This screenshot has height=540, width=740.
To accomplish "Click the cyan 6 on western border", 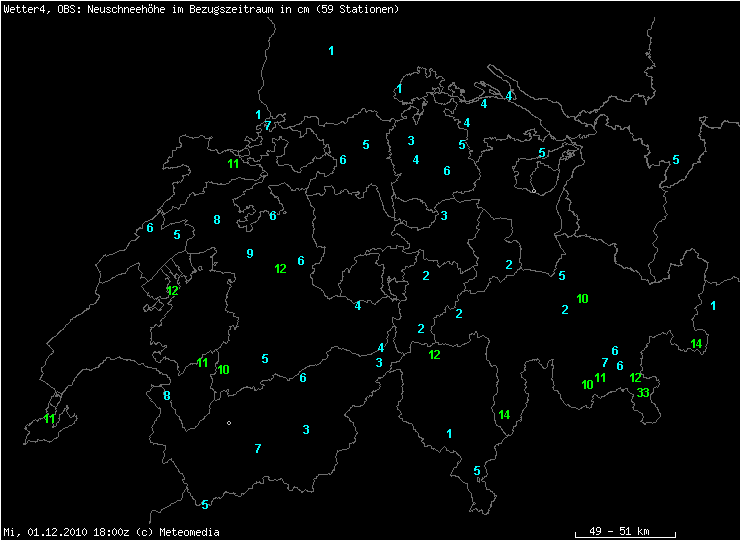I will [x=150, y=228].
